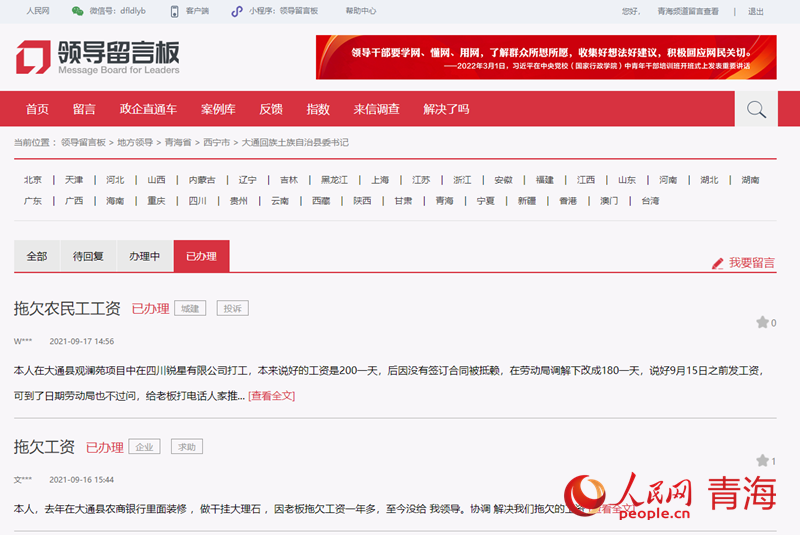The width and height of the screenshot is (800, 535).
Task: Select 北京 in the province list
Action: click(33, 180)
